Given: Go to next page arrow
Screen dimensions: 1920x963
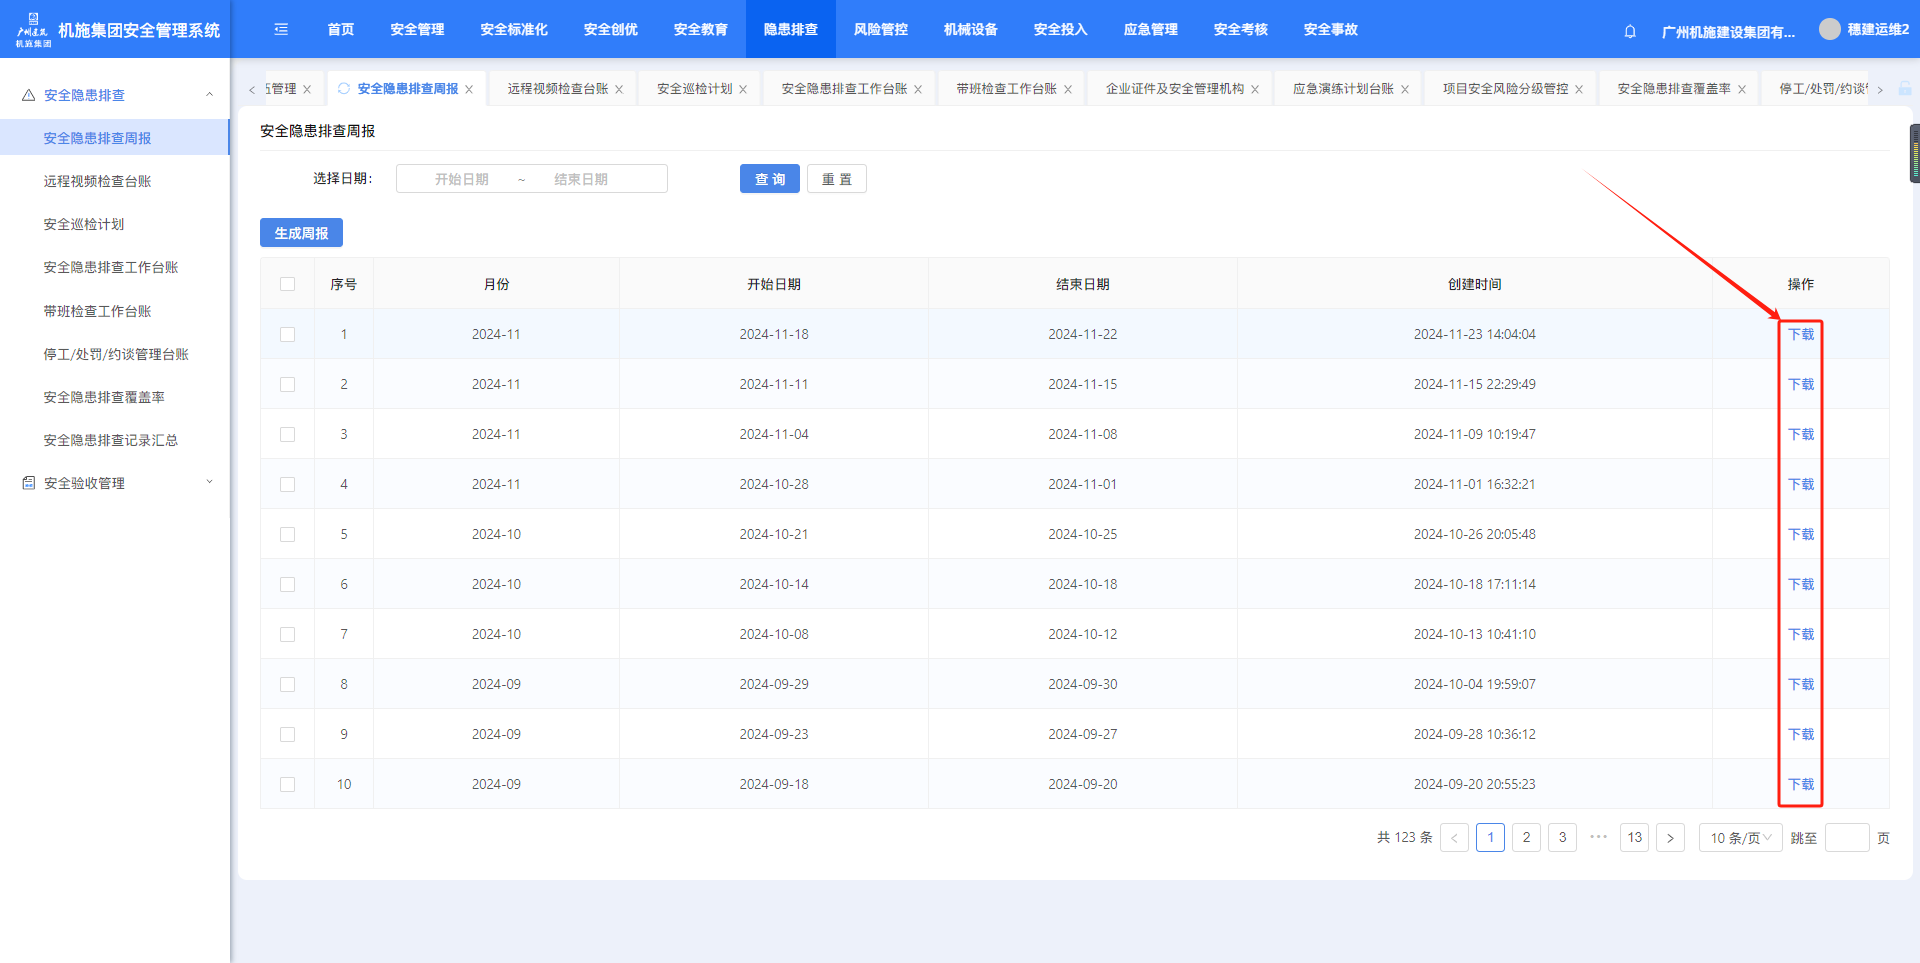Looking at the screenshot, I should point(1670,838).
